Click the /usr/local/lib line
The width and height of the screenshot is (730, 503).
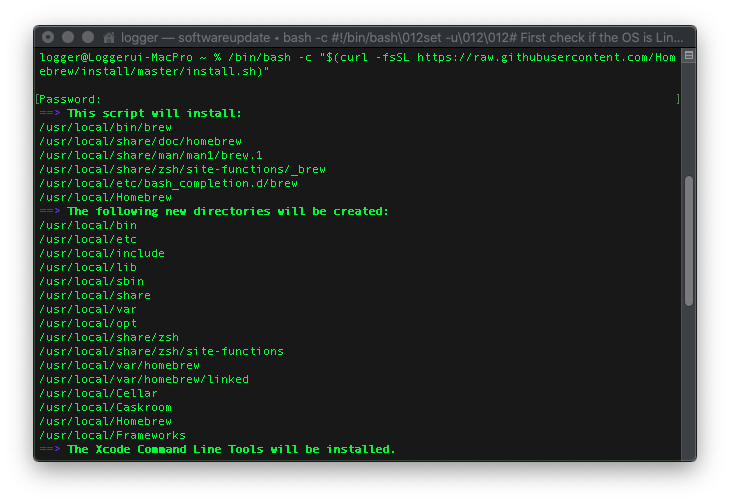(88, 267)
